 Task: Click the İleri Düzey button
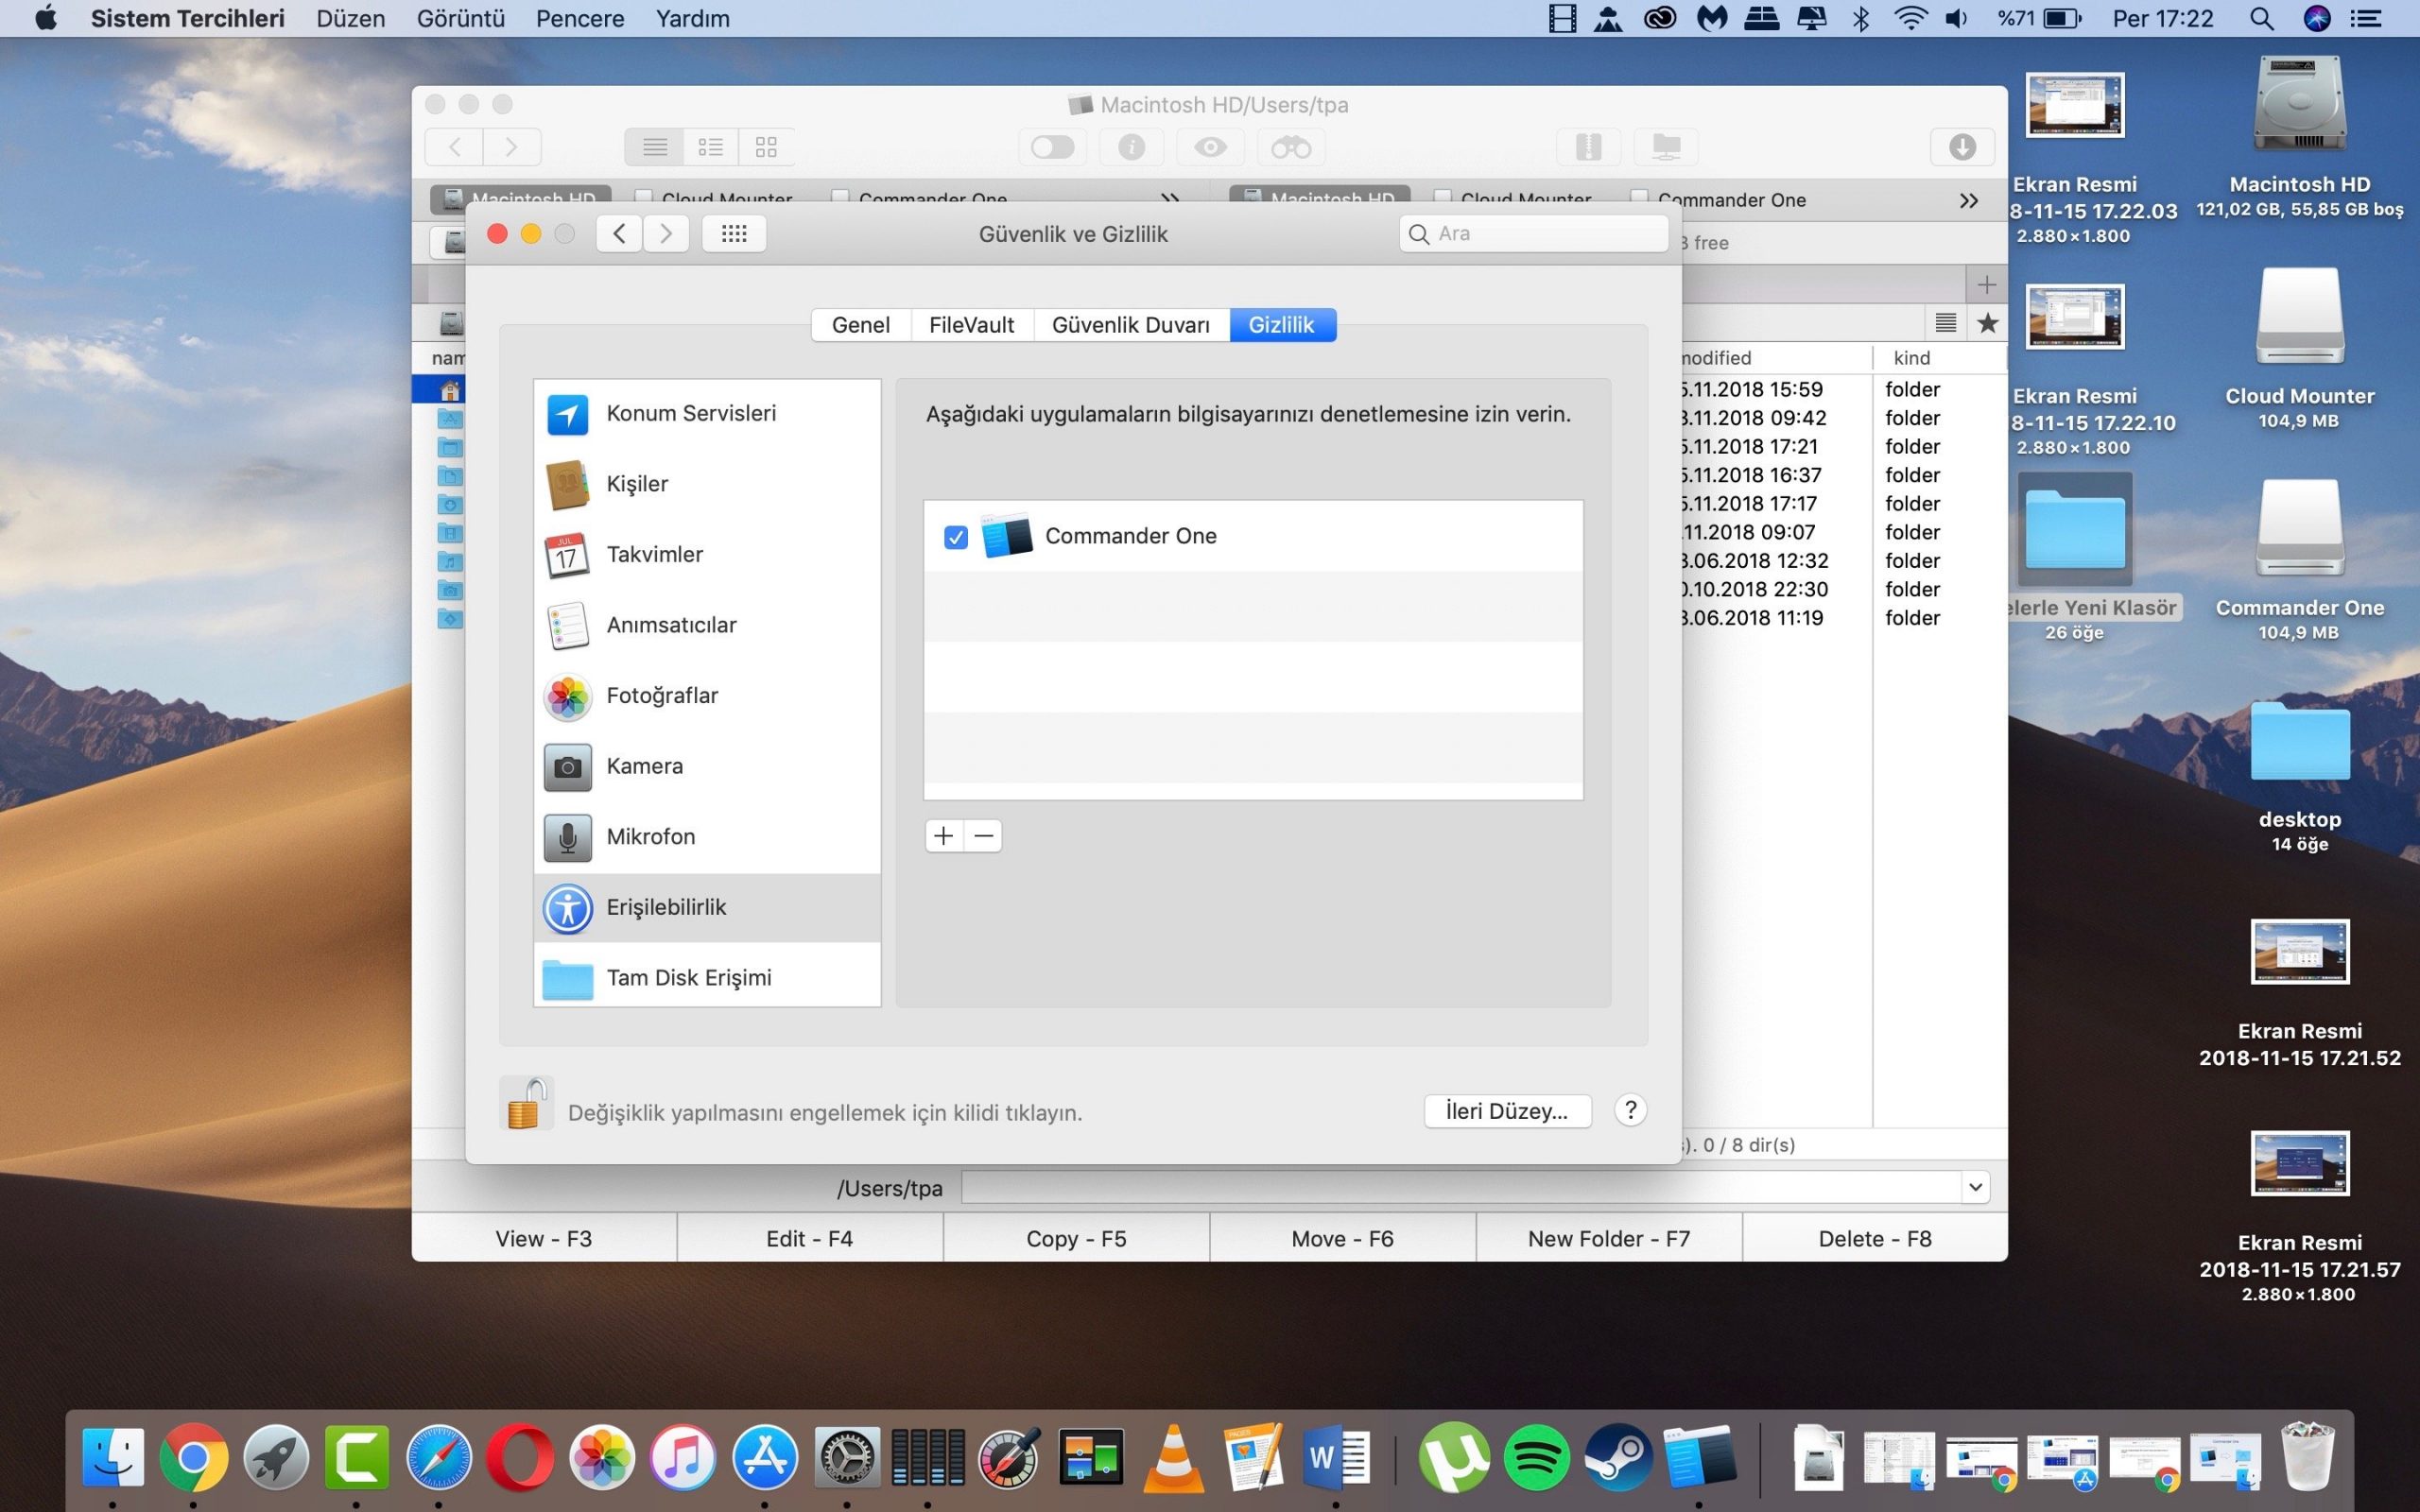(x=1506, y=1111)
